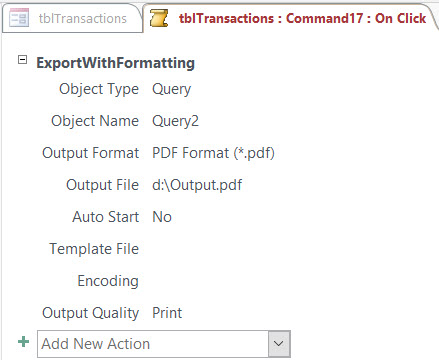Click the Output Quality value Print
The height and width of the screenshot is (360, 439).
pos(167,313)
